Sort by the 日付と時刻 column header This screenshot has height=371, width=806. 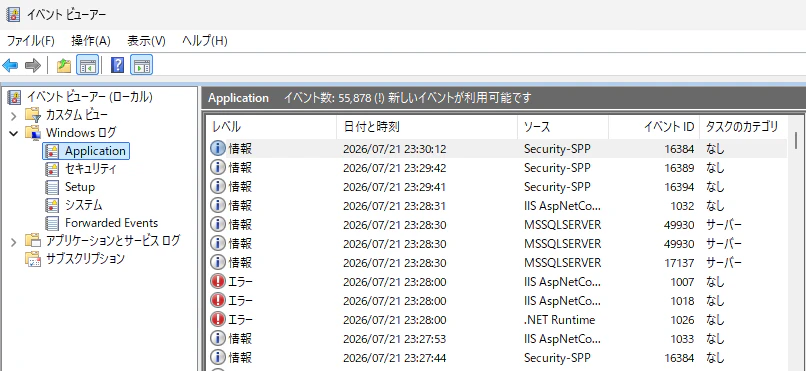pos(427,126)
